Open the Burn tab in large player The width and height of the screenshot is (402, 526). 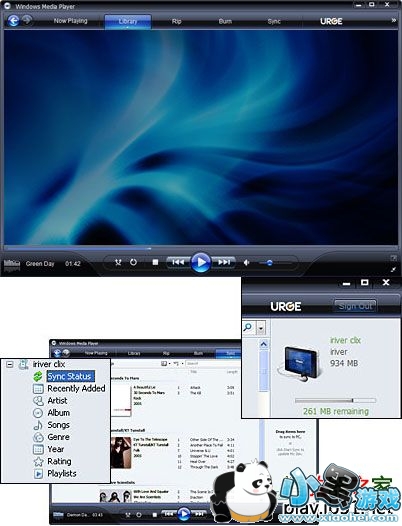[225, 21]
